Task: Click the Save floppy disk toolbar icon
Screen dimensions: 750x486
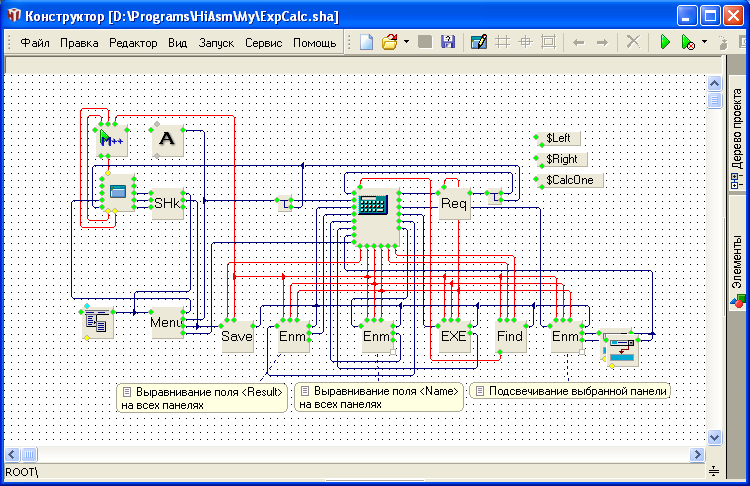Action: coord(448,42)
